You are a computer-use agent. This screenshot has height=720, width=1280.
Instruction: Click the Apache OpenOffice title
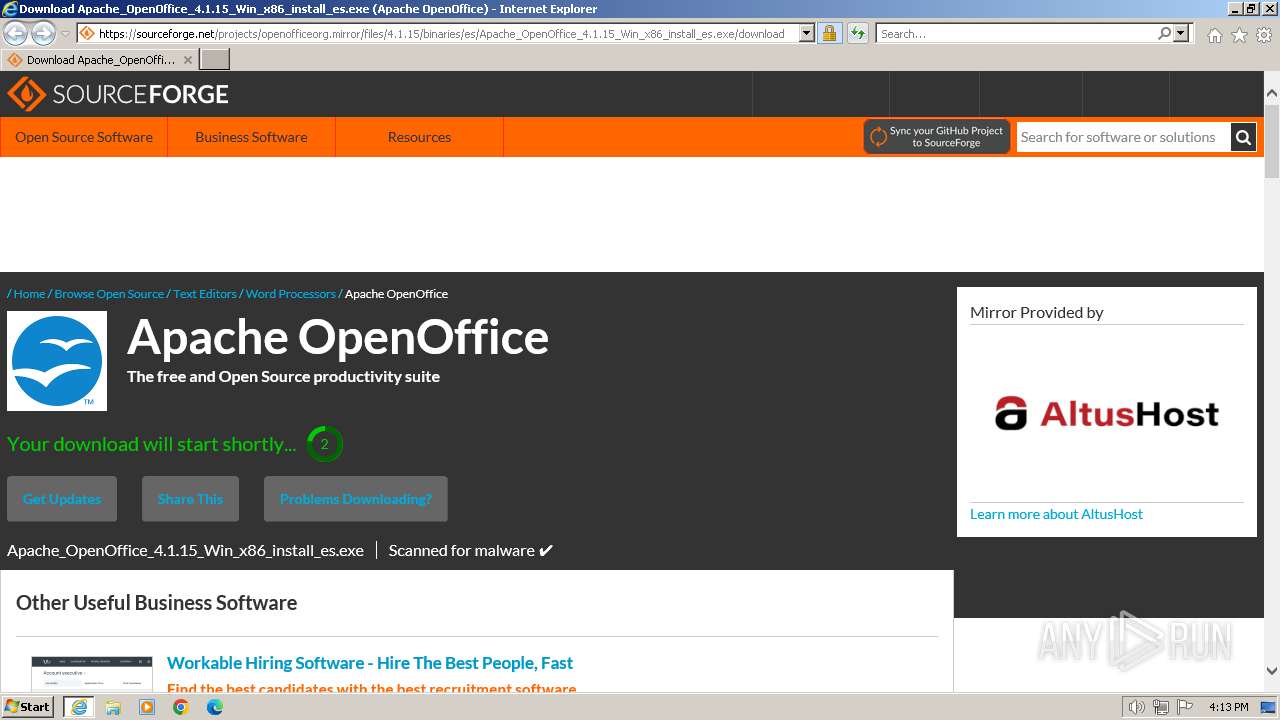(338, 337)
